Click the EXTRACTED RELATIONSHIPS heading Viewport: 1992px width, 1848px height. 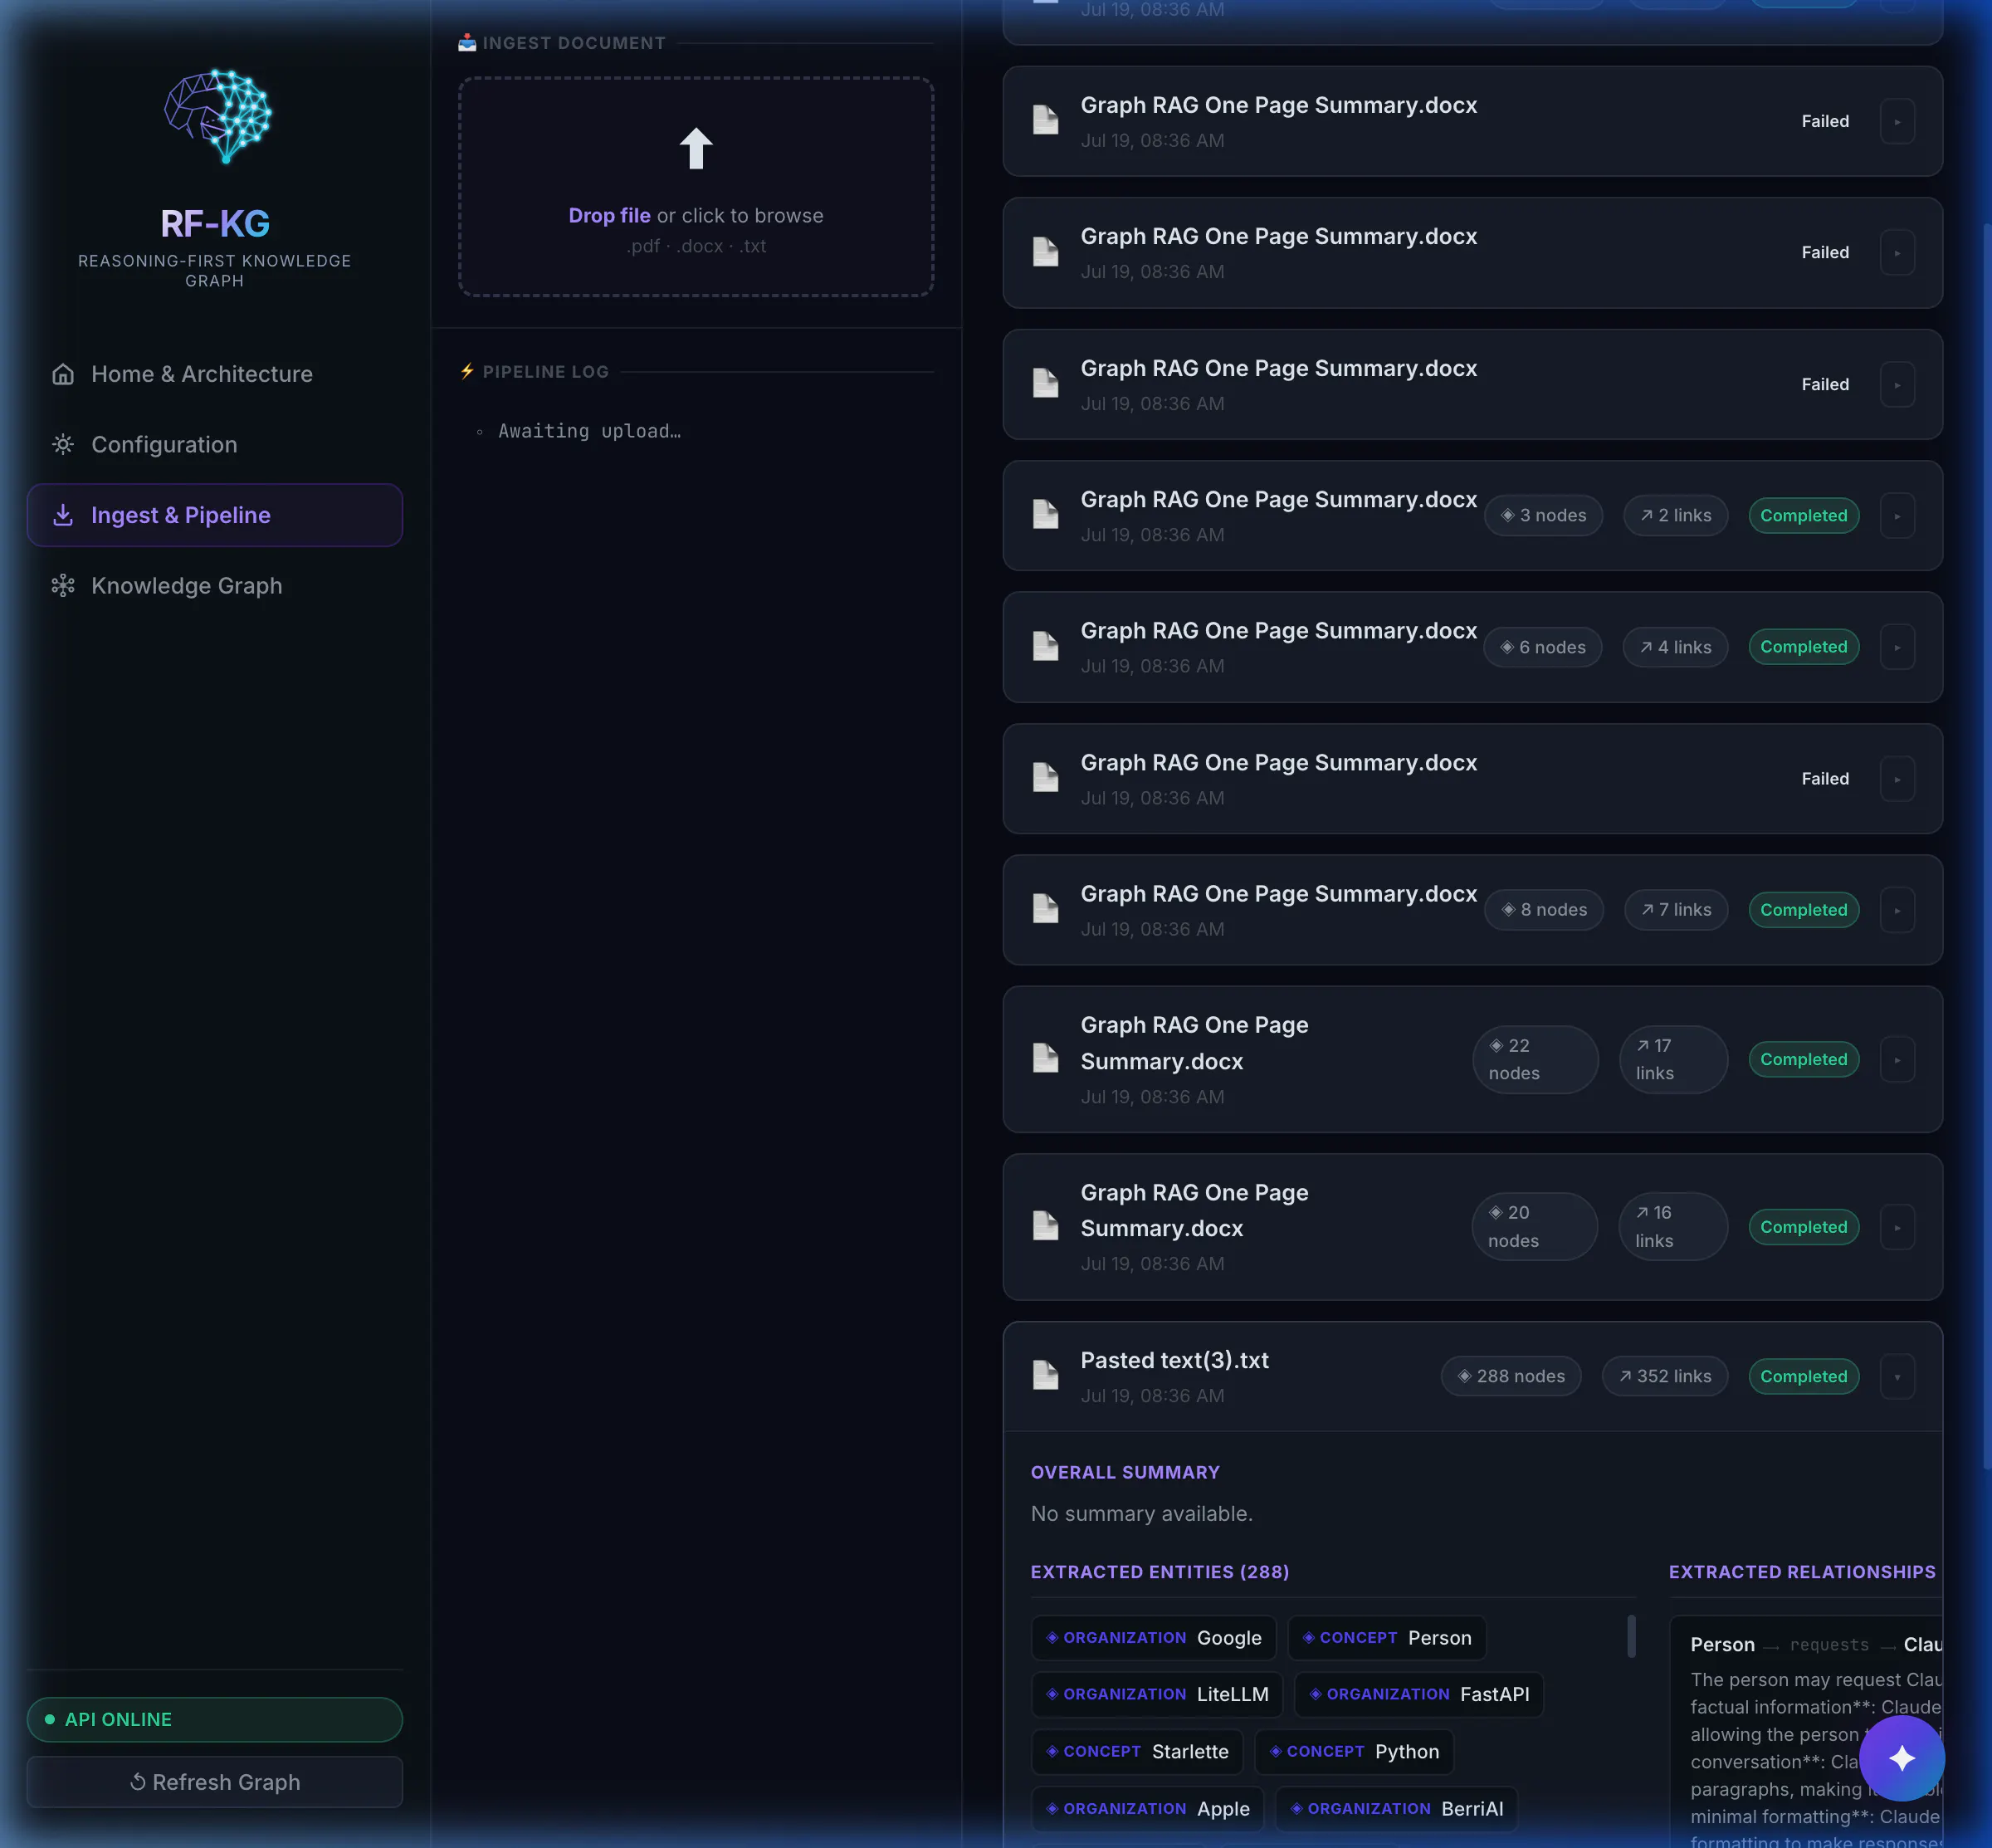click(1802, 1572)
